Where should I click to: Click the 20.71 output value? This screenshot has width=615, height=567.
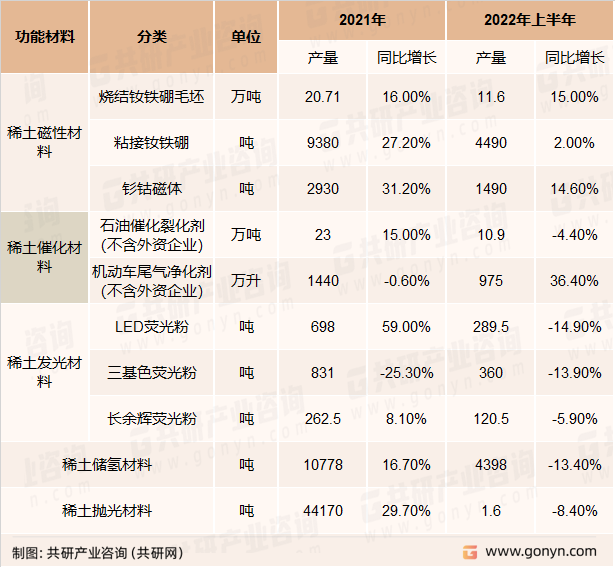pos(322,97)
